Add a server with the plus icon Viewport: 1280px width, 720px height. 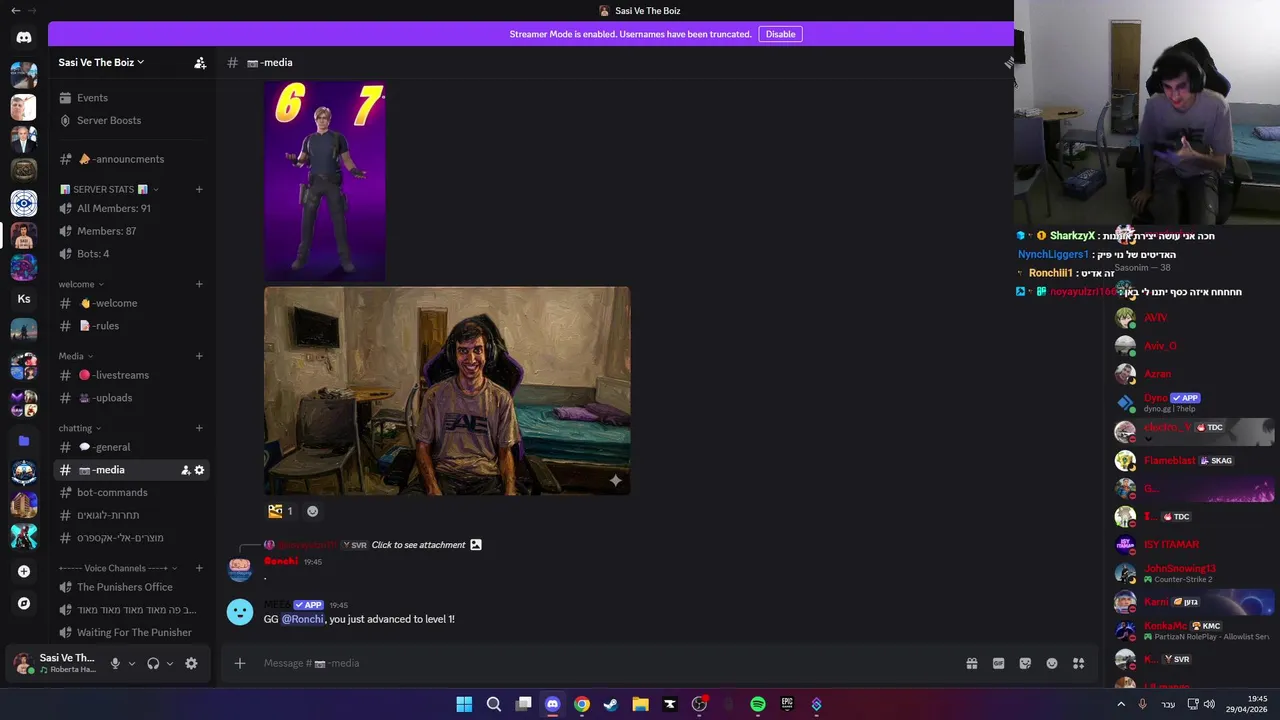point(24,571)
